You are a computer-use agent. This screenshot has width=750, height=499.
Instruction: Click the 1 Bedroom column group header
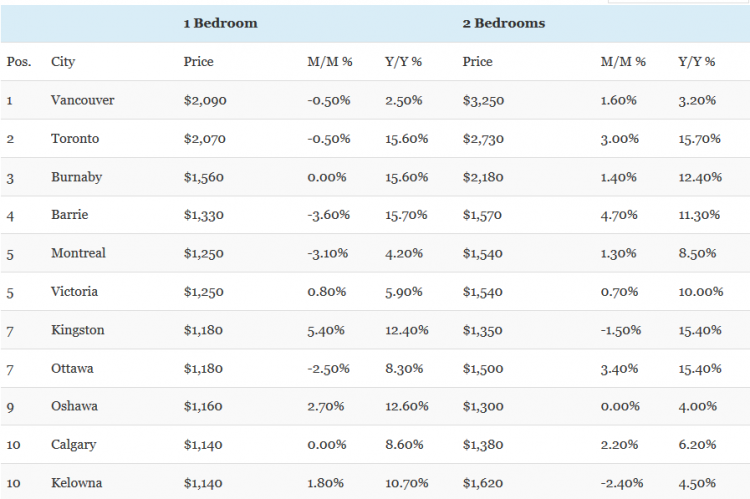click(220, 23)
